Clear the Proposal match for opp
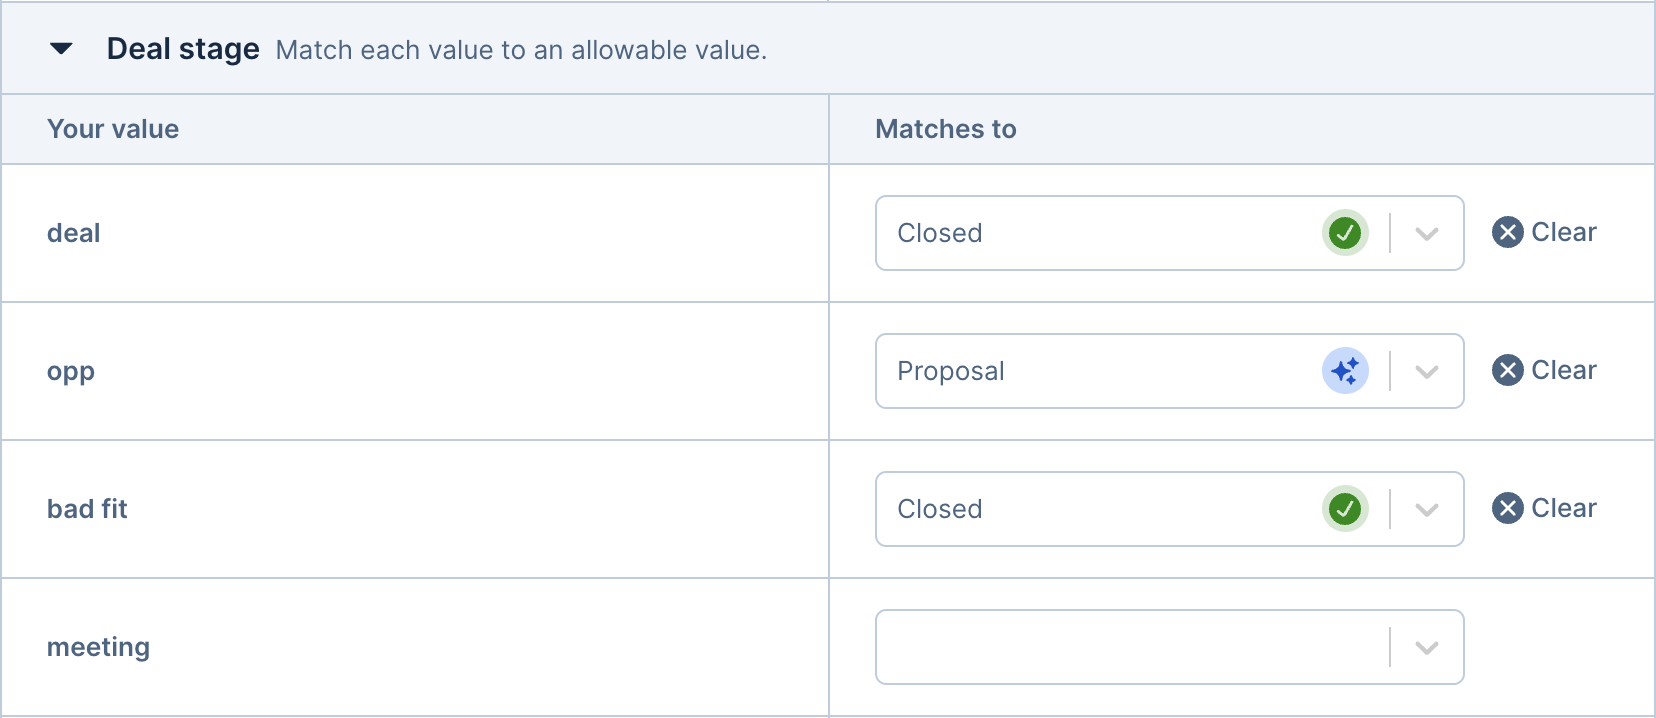Screen dimensions: 1656x718 pyautogui.click(x=1545, y=370)
